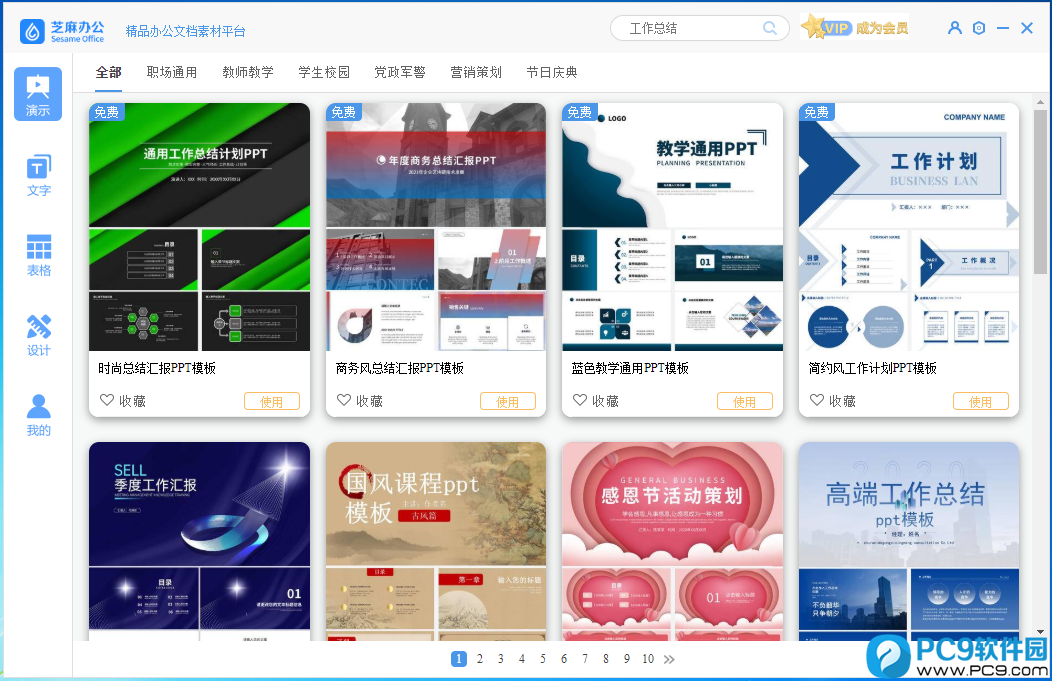
Task: Click the 商务风总结汇报PPT模板 title
Action: [x=400, y=368]
